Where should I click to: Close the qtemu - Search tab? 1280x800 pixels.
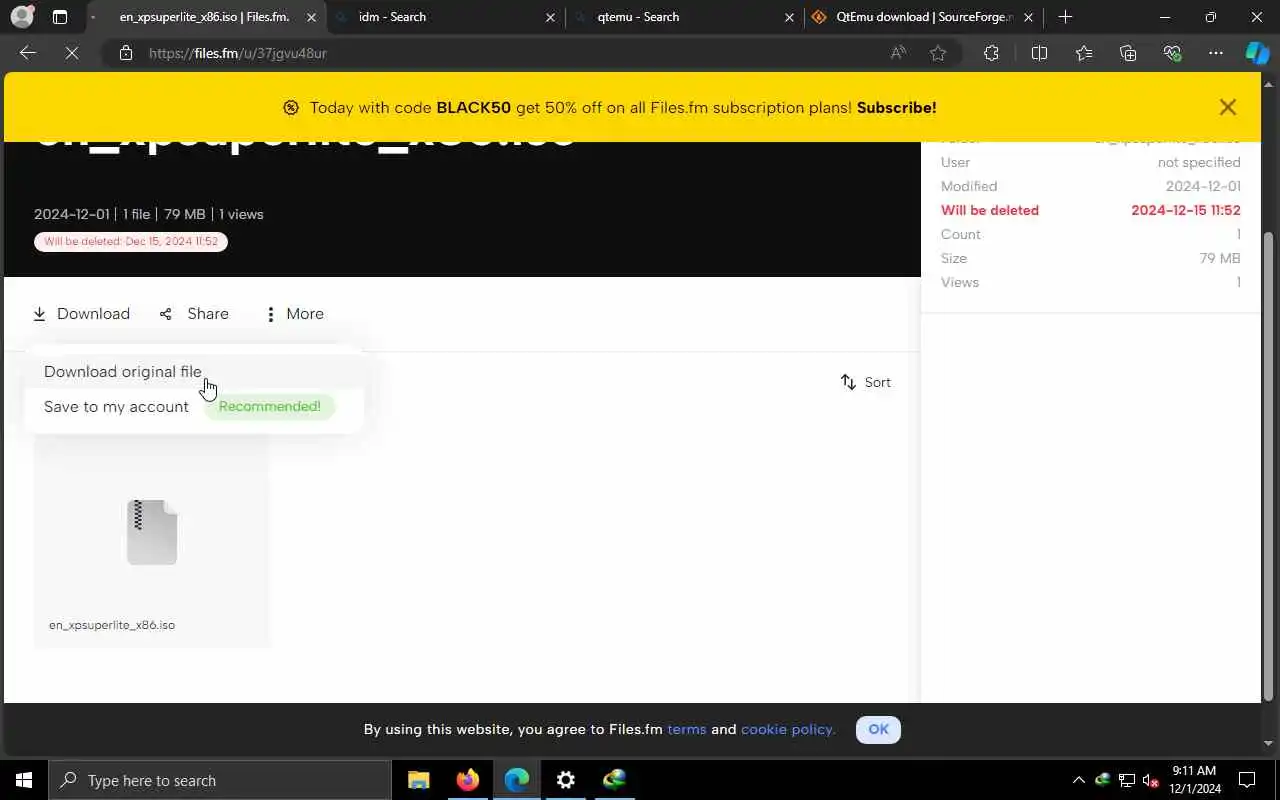point(789,17)
